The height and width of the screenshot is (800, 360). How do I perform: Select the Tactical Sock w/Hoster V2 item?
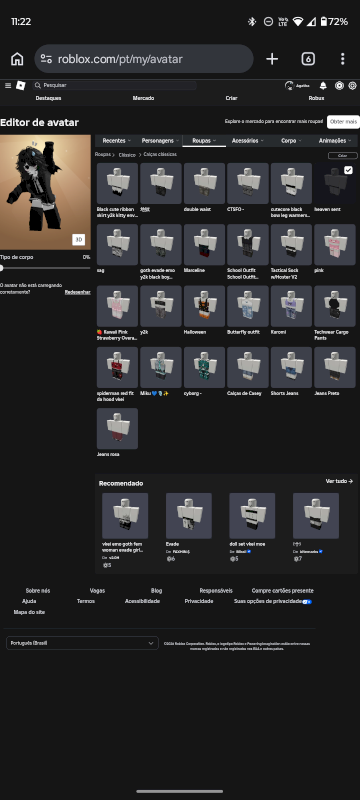pyautogui.click(x=291, y=245)
